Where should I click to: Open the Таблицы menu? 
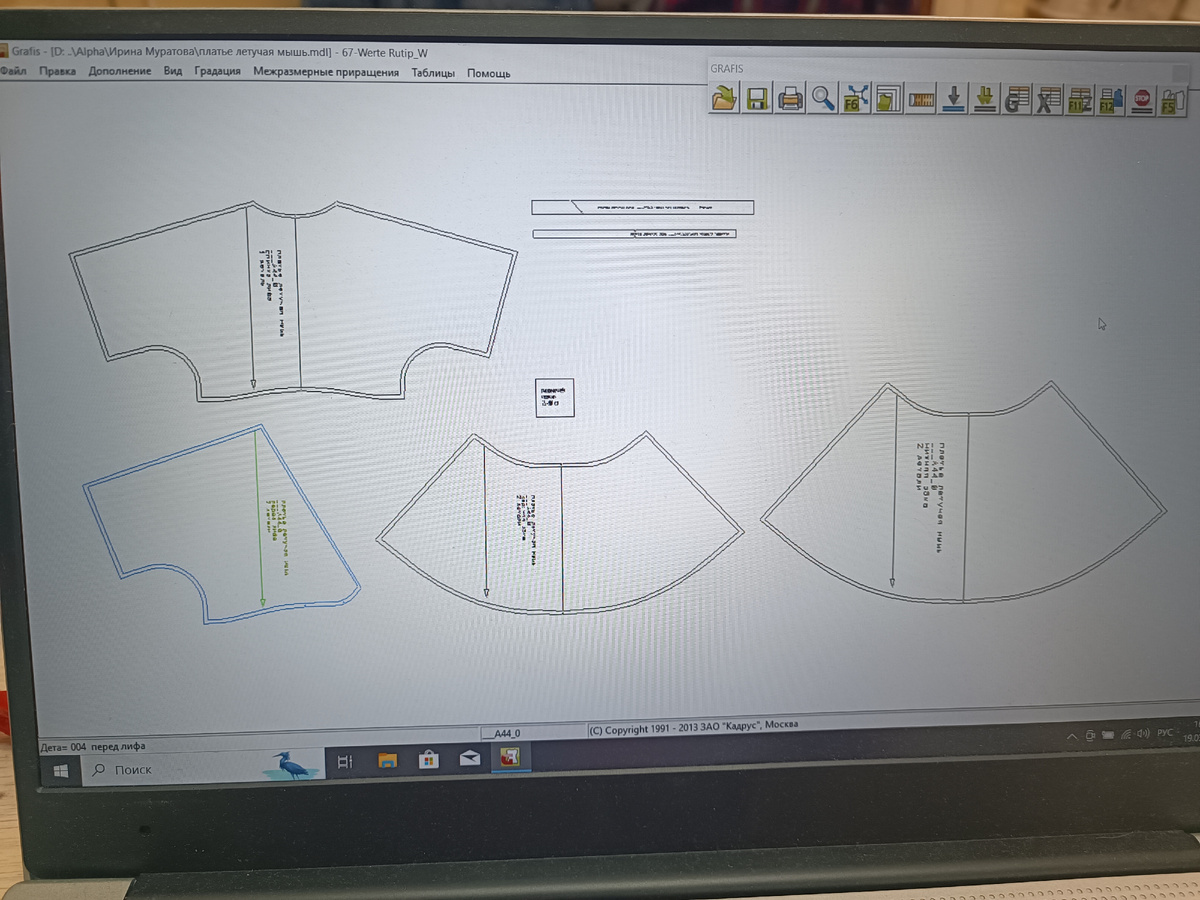tap(433, 73)
